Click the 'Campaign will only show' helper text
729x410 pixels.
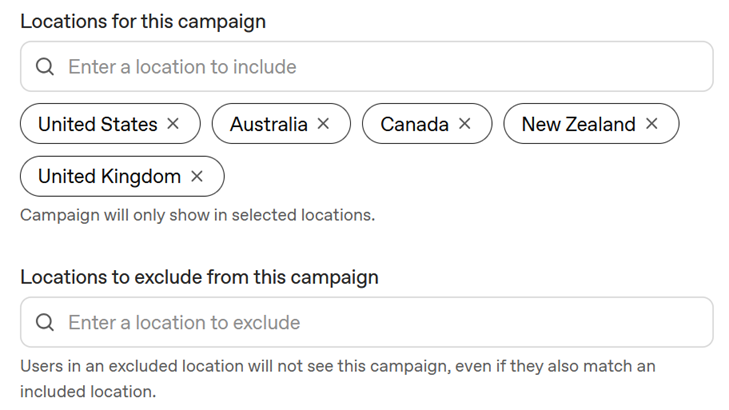[198, 215]
